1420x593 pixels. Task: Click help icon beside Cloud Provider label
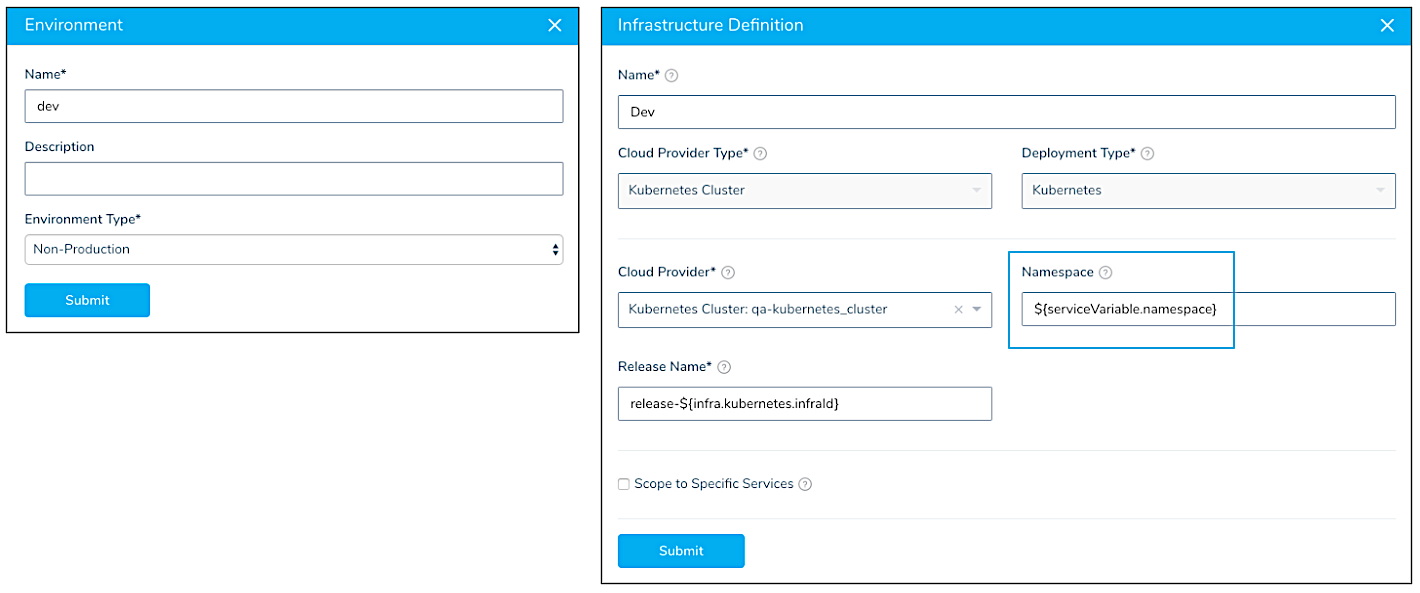tap(728, 272)
